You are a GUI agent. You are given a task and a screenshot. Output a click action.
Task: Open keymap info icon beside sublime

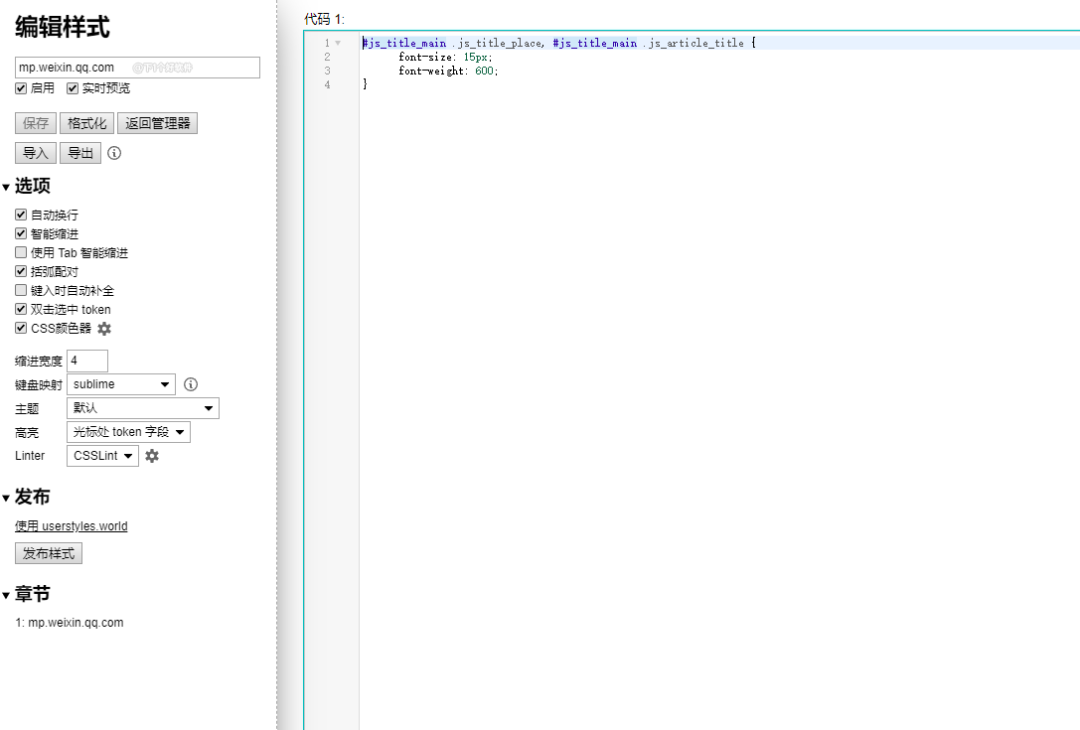point(191,384)
